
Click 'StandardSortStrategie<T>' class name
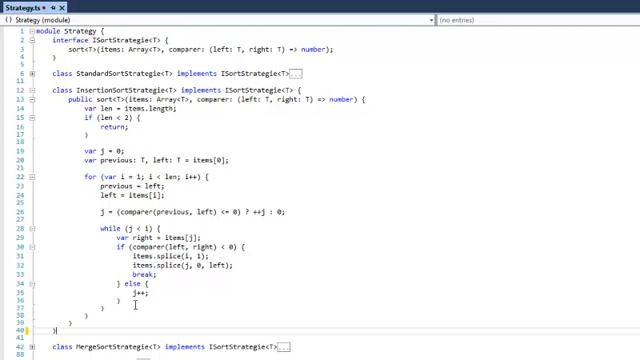(124, 74)
